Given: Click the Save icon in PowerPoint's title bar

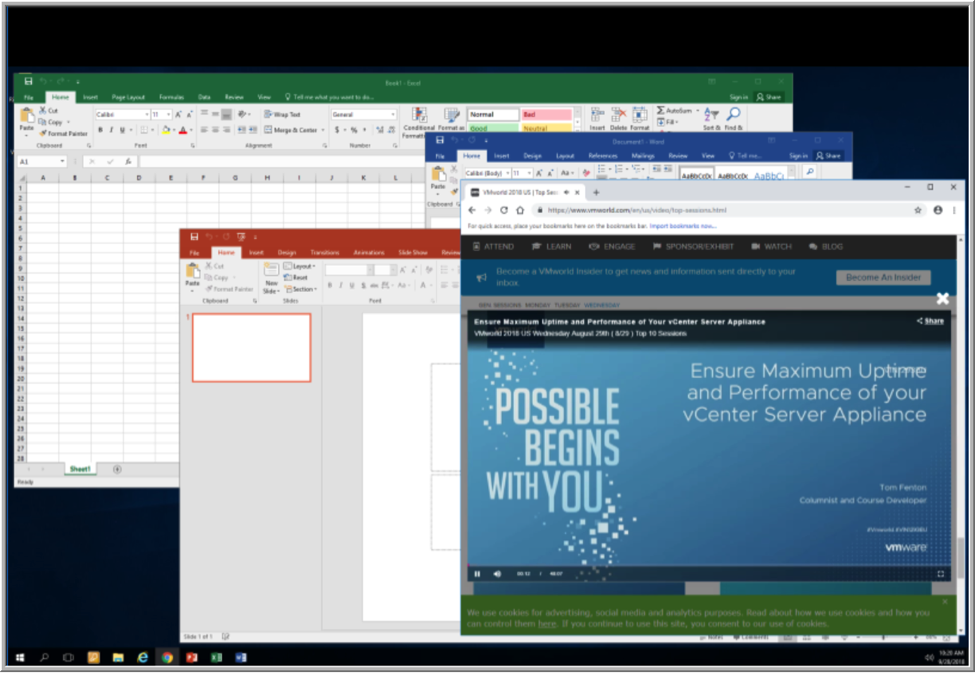Looking at the screenshot, I should [x=194, y=237].
